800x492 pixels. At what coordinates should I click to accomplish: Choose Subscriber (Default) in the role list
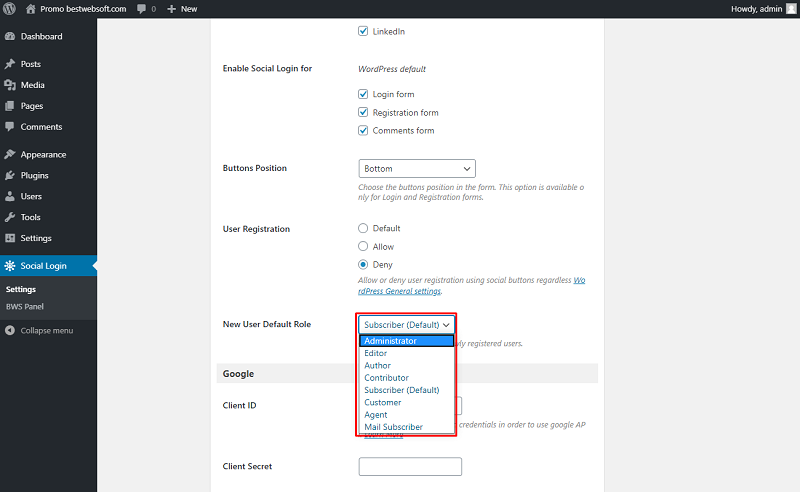406,390
